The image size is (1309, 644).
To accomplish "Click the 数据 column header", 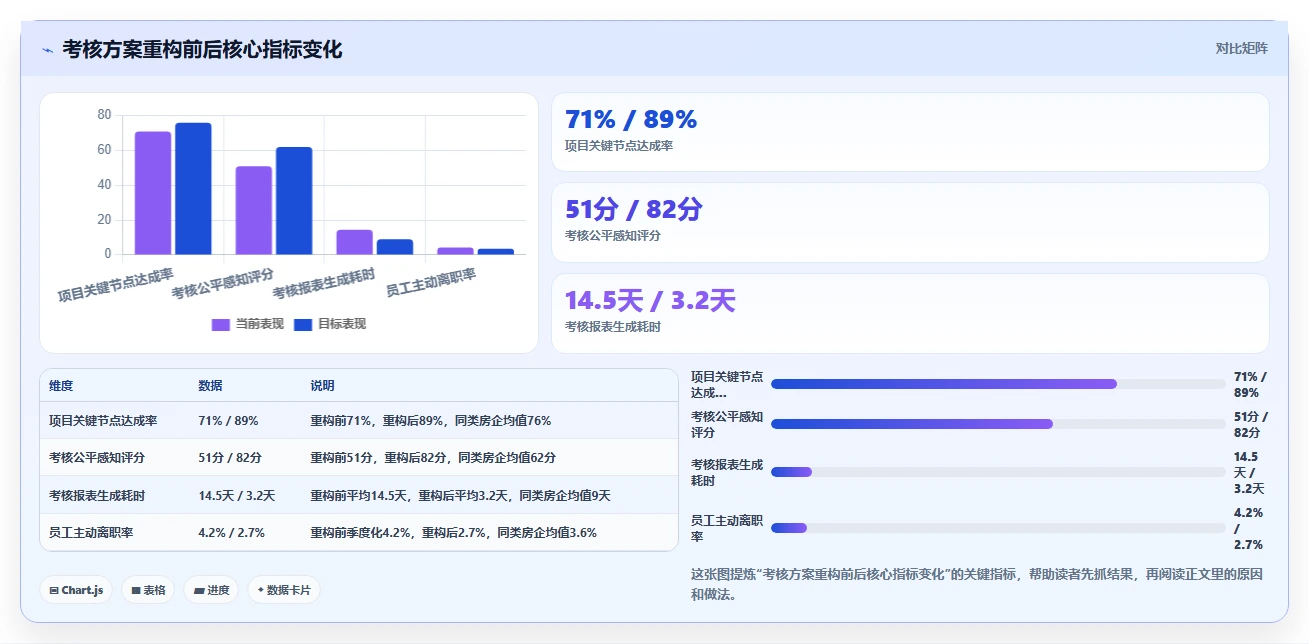I will (x=211, y=386).
